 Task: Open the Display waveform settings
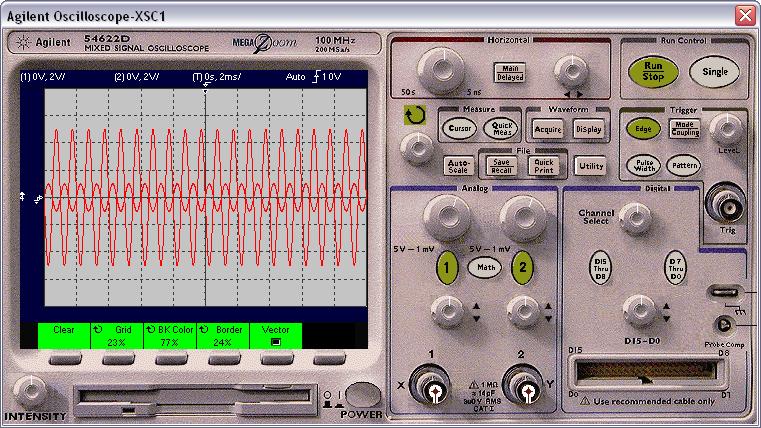tap(589, 130)
